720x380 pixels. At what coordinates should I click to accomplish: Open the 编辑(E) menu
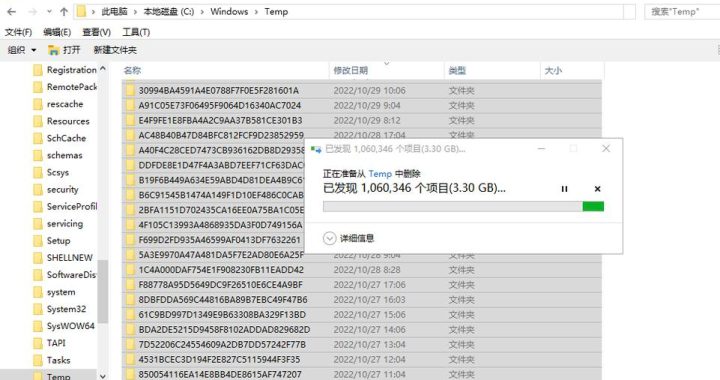click(x=57, y=32)
